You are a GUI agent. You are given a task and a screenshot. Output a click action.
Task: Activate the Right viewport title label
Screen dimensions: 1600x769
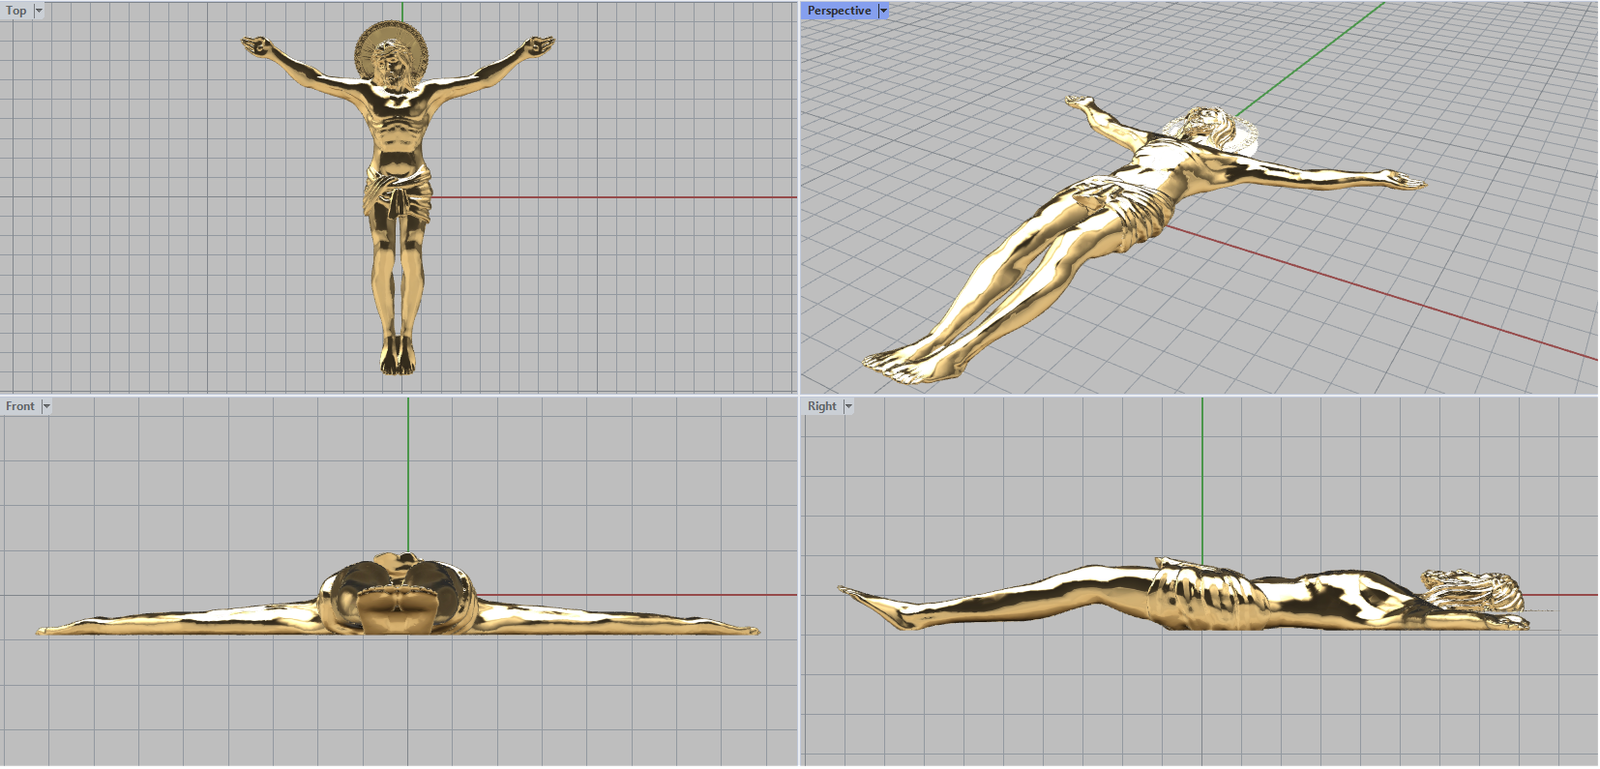(x=821, y=406)
